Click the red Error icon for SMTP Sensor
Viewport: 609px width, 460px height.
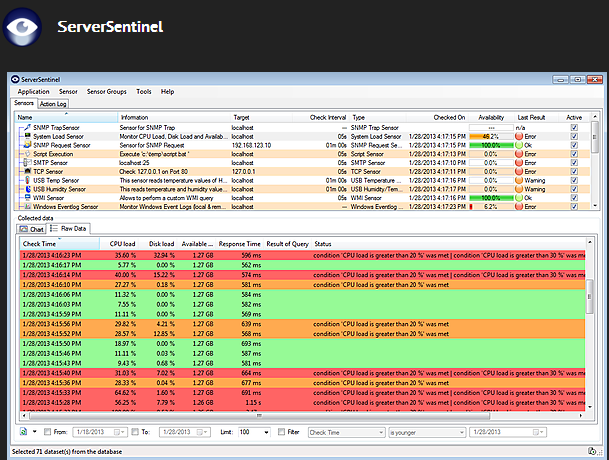519,163
